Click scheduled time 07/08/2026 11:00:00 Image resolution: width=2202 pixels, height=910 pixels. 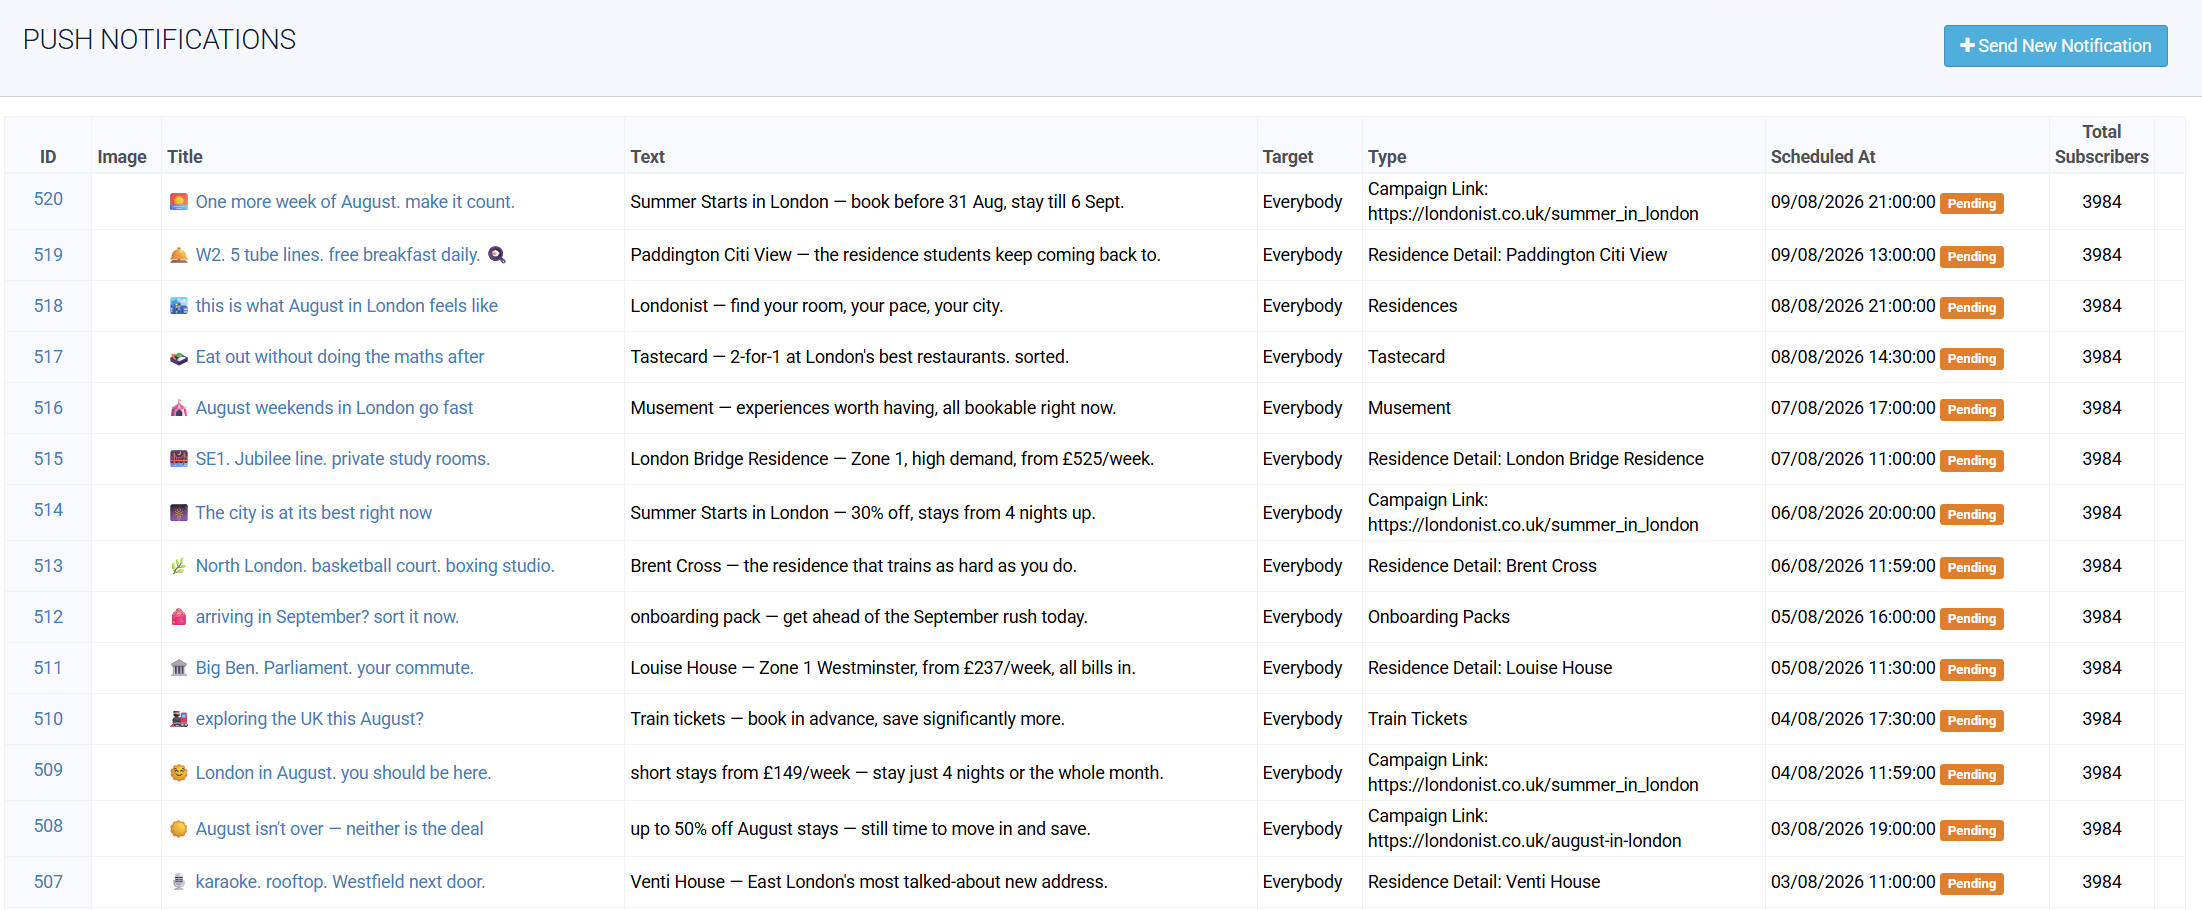(x=1852, y=459)
